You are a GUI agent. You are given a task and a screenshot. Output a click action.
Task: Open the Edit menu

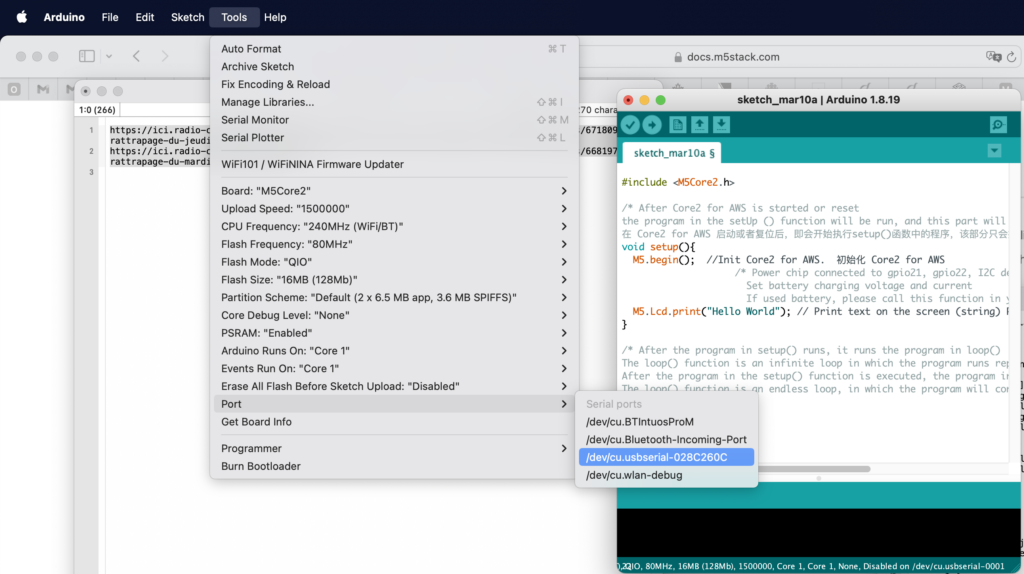tap(144, 18)
